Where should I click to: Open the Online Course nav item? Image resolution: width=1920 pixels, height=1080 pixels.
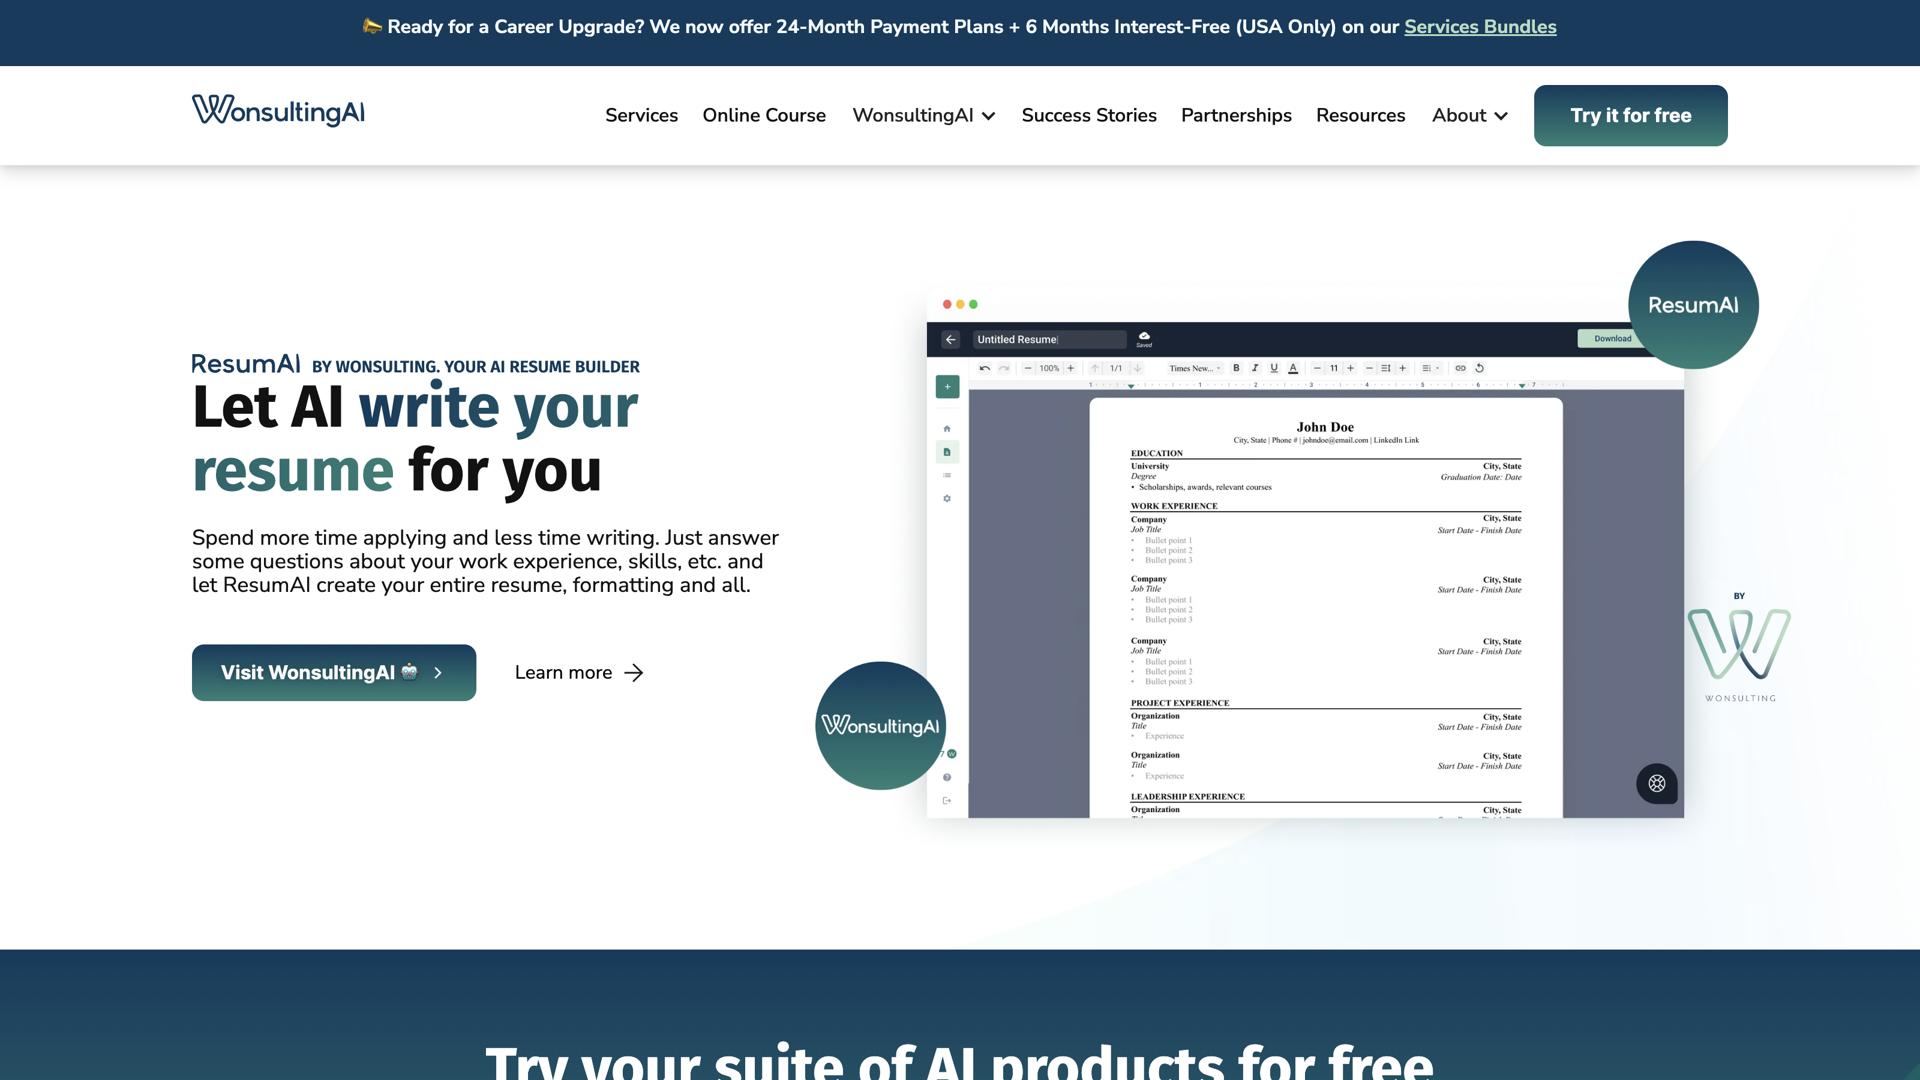click(x=764, y=116)
